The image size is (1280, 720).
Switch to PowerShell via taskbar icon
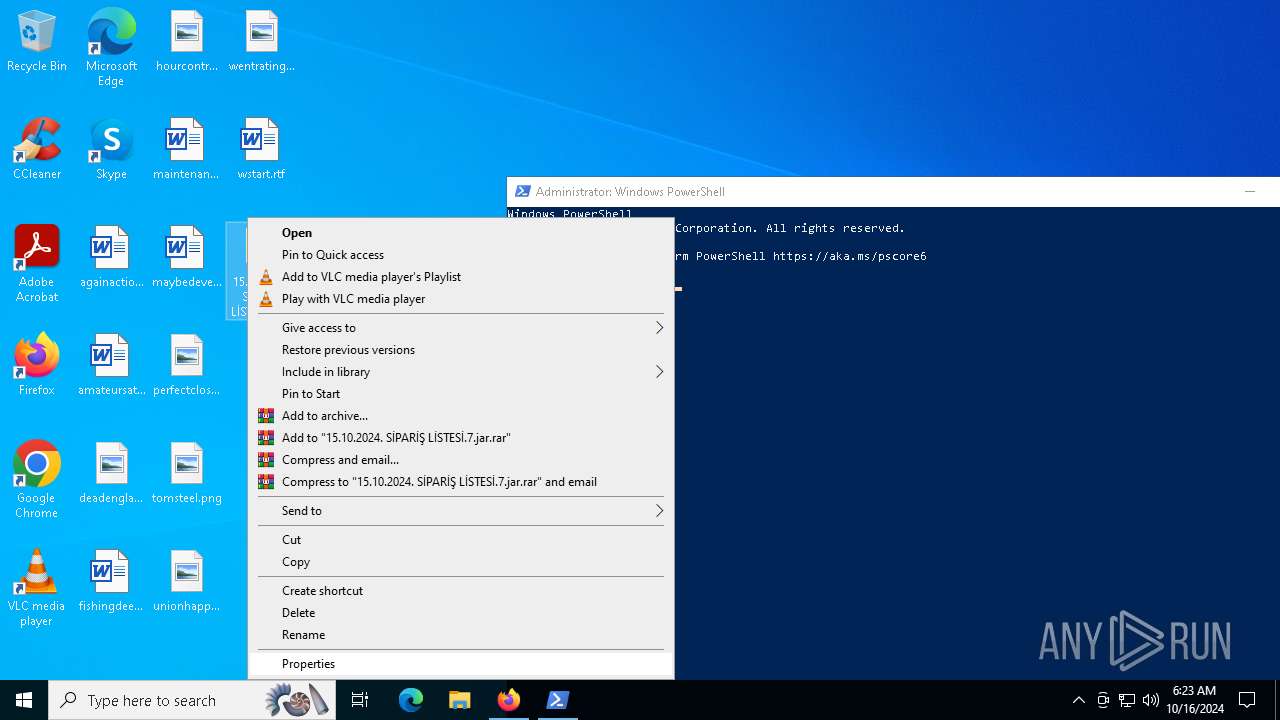[x=558, y=700]
